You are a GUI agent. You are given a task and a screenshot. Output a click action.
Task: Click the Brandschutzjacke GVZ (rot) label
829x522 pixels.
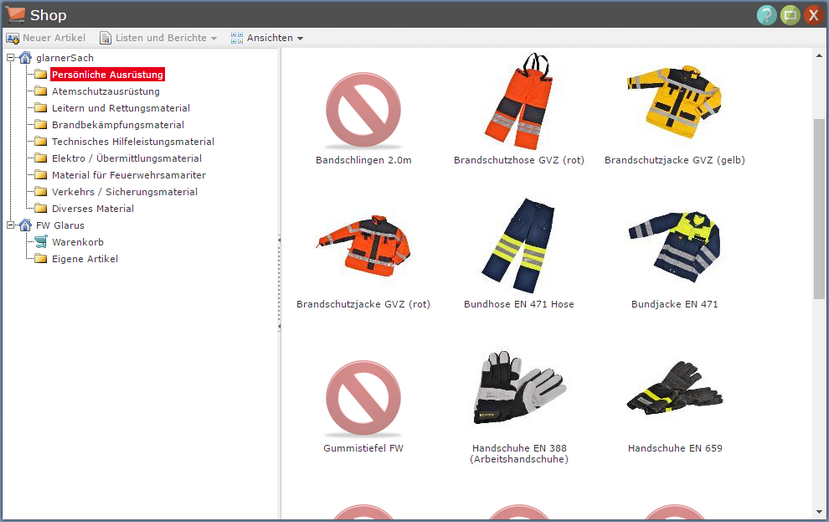pos(363,304)
